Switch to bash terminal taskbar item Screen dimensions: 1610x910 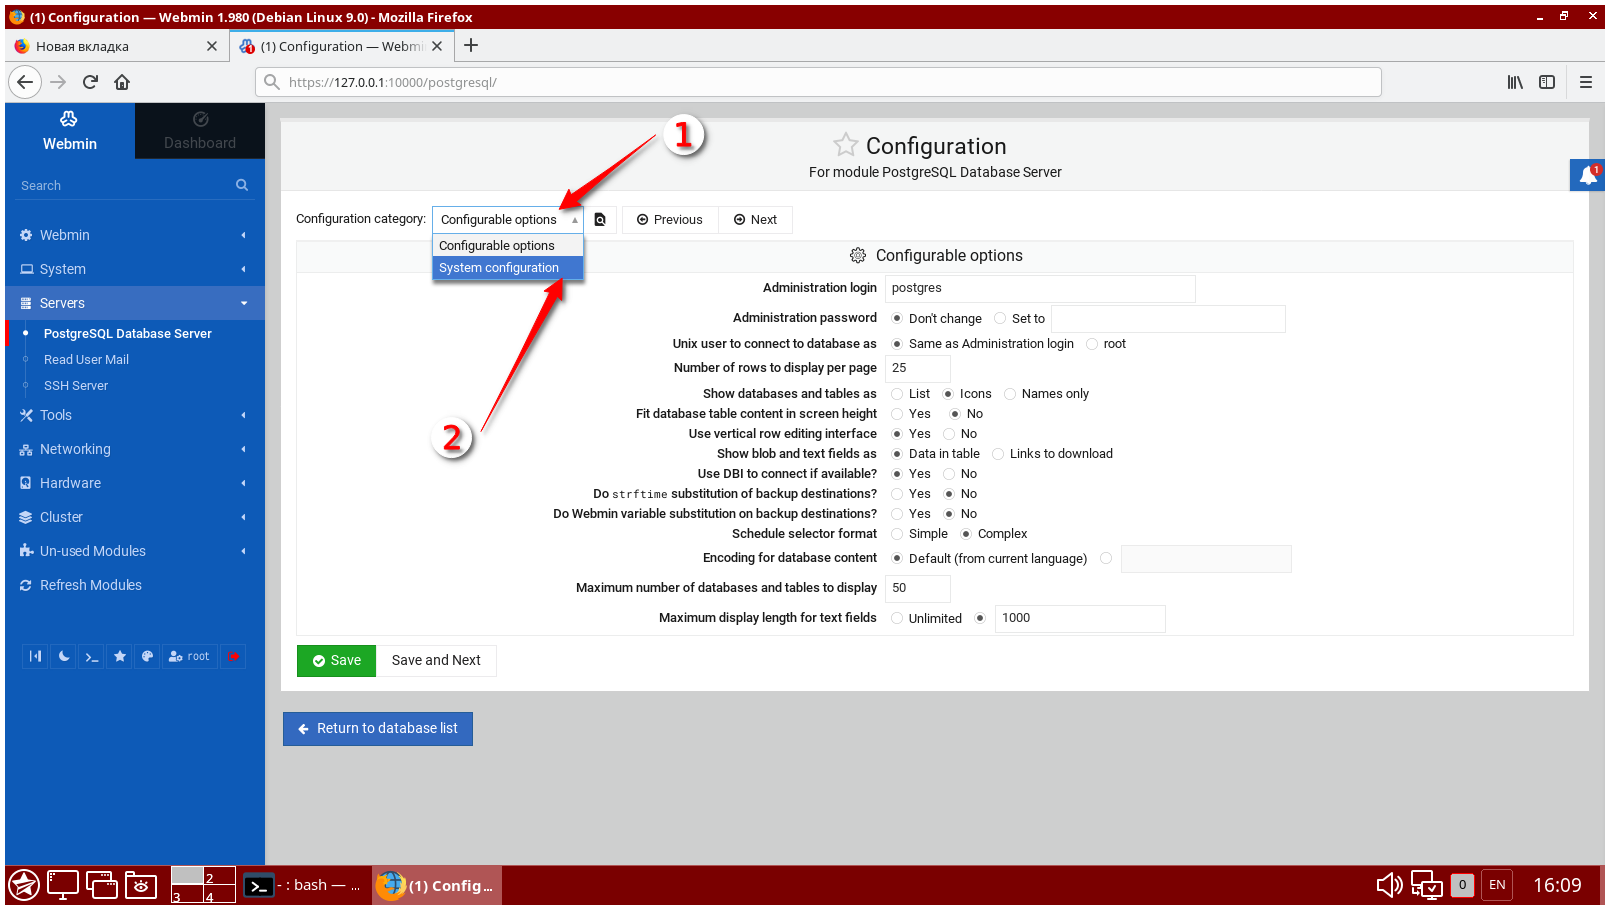[x=303, y=885]
